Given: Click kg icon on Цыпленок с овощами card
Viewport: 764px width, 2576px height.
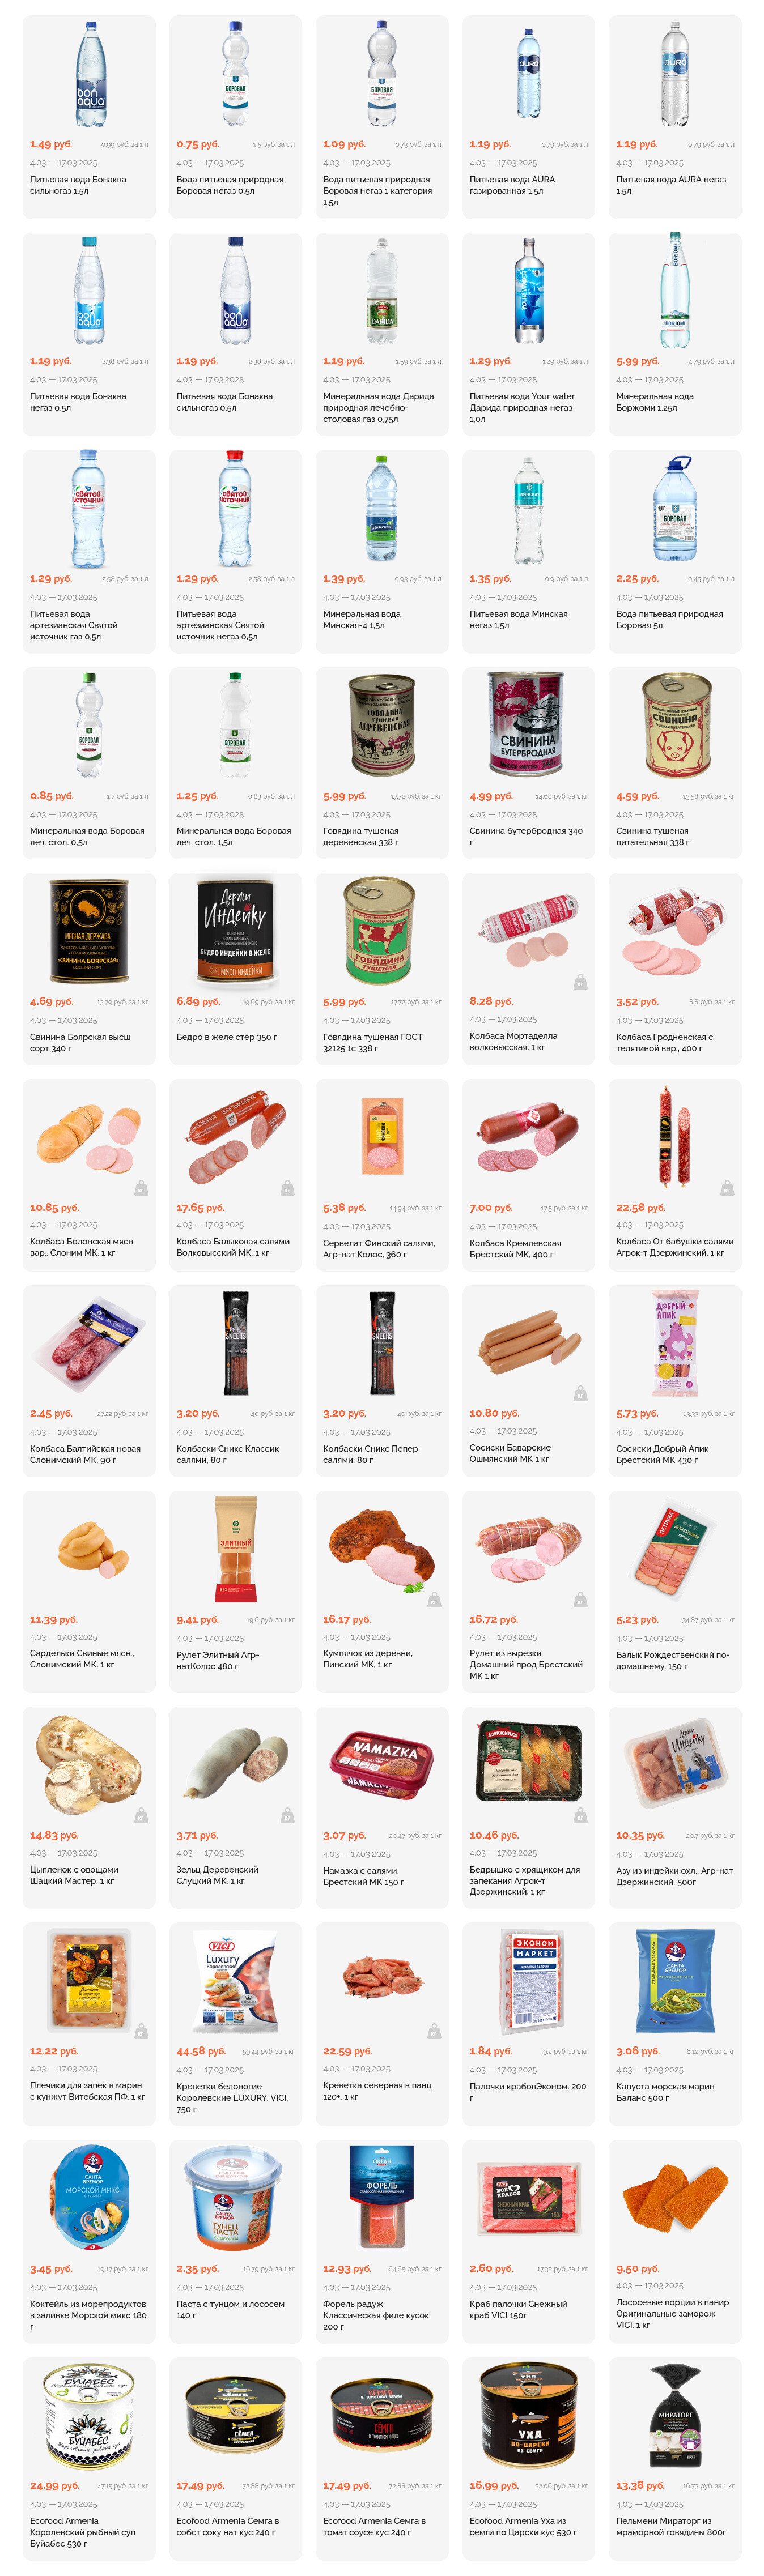Looking at the screenshot, I should (141, 1815).
